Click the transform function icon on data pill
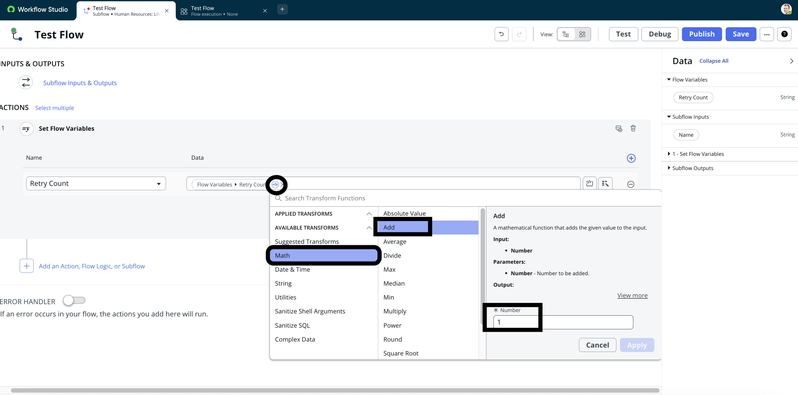798x395 pixels. (275, 184)
